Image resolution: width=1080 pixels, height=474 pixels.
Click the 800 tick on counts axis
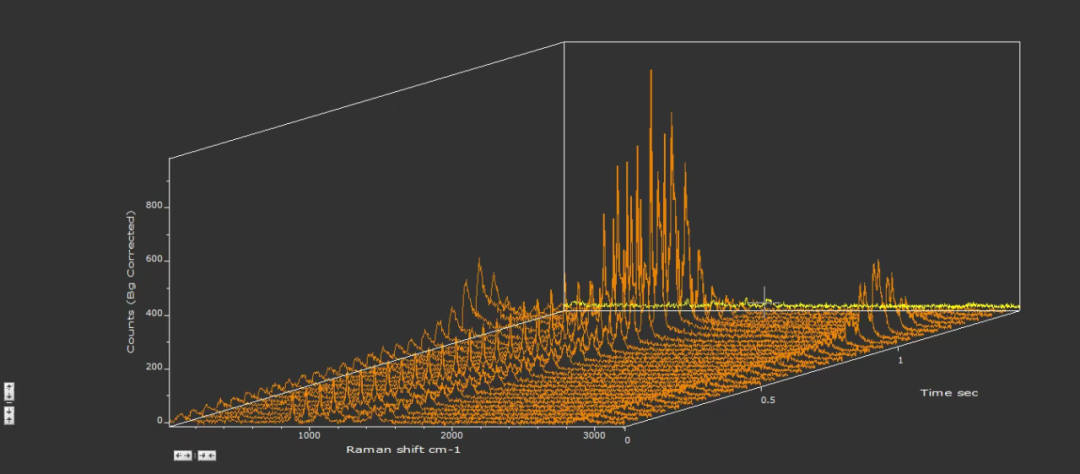[x=154, y=207]
